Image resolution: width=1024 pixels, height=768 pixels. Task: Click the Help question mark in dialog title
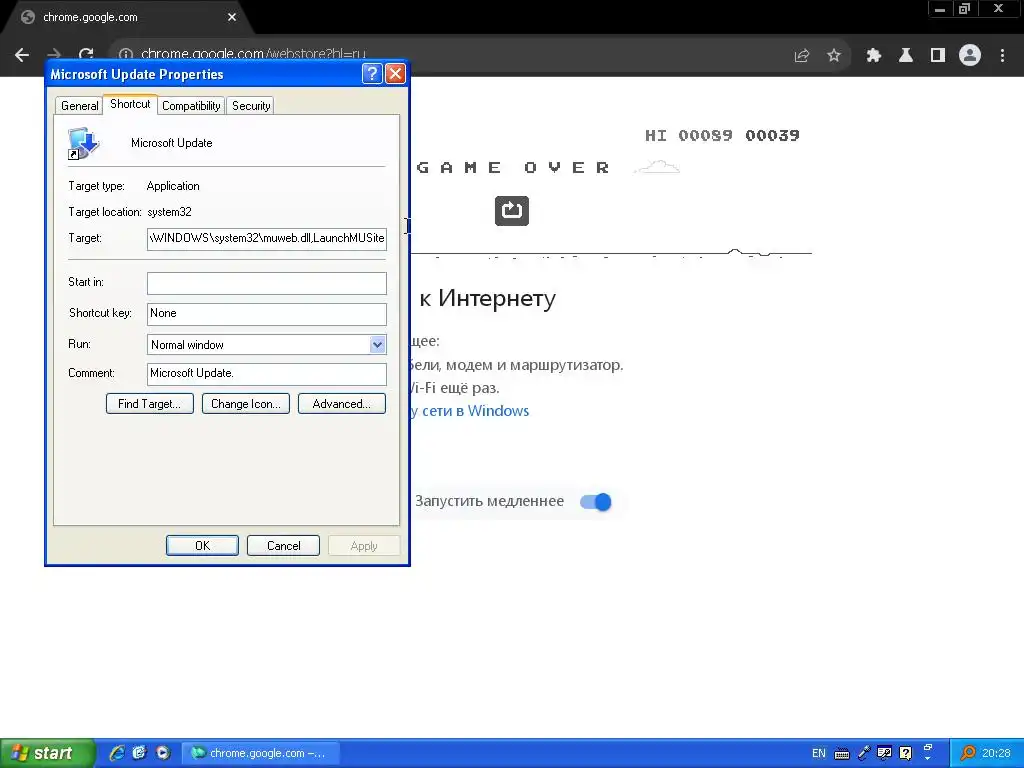[x=372, y=73]
